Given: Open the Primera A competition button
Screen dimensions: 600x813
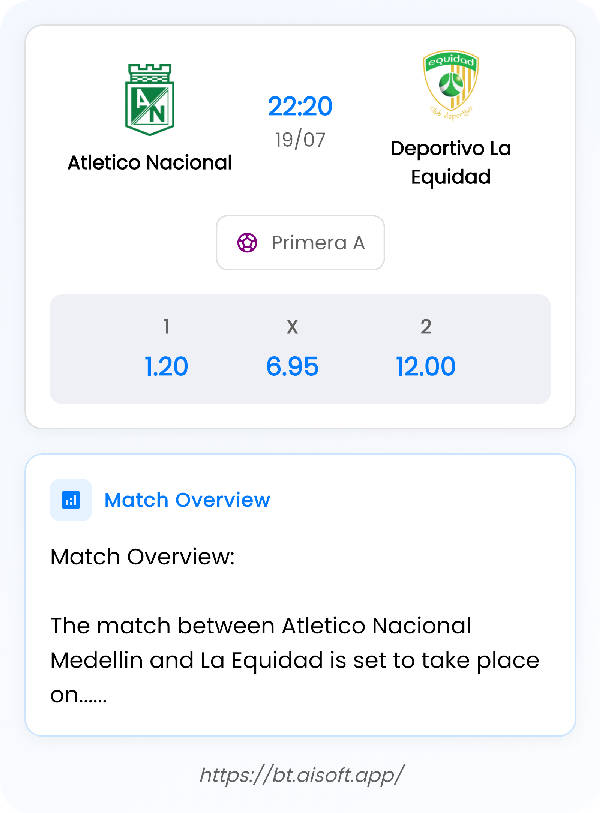Looking at the screenshot, I should click(300, 243).
